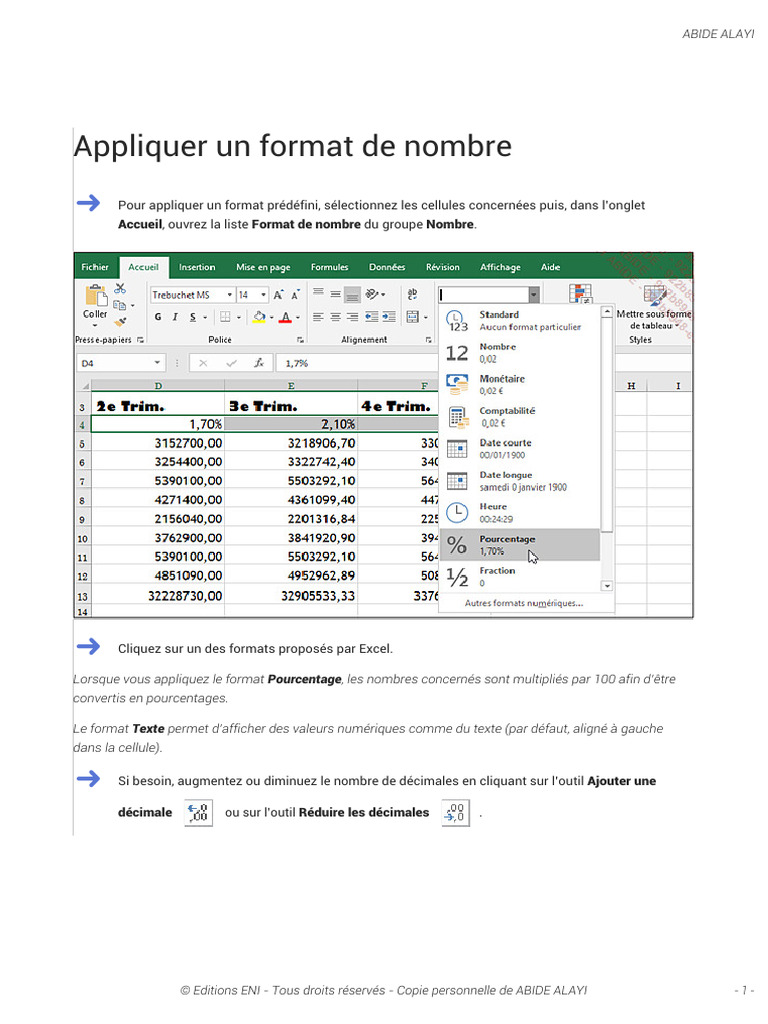
Task: Open the Trebuchet MS font dropdown
Action: (229, 295)
